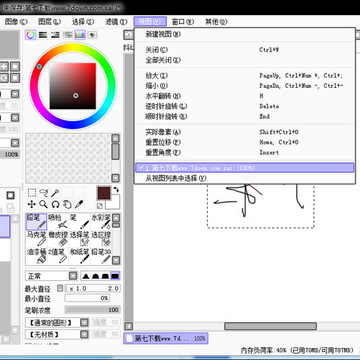
Task: Choose the 铅笔 pencil brush
Action: click(x=36, y=222)
